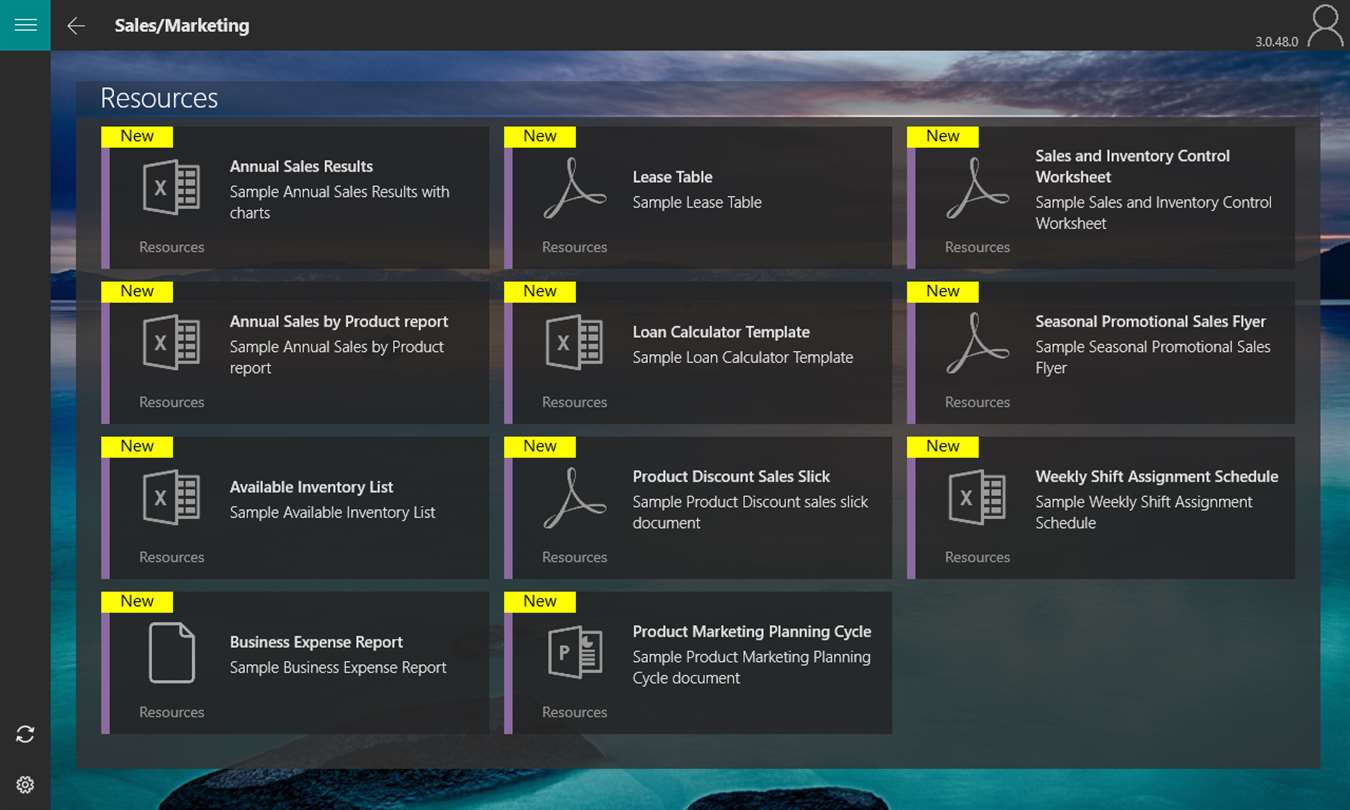The height and width of the screenshot is (810, 1350).
Task: Open the 'Seasonal Promotional Sales Flyer' bold title
Action: [1151, 322]
